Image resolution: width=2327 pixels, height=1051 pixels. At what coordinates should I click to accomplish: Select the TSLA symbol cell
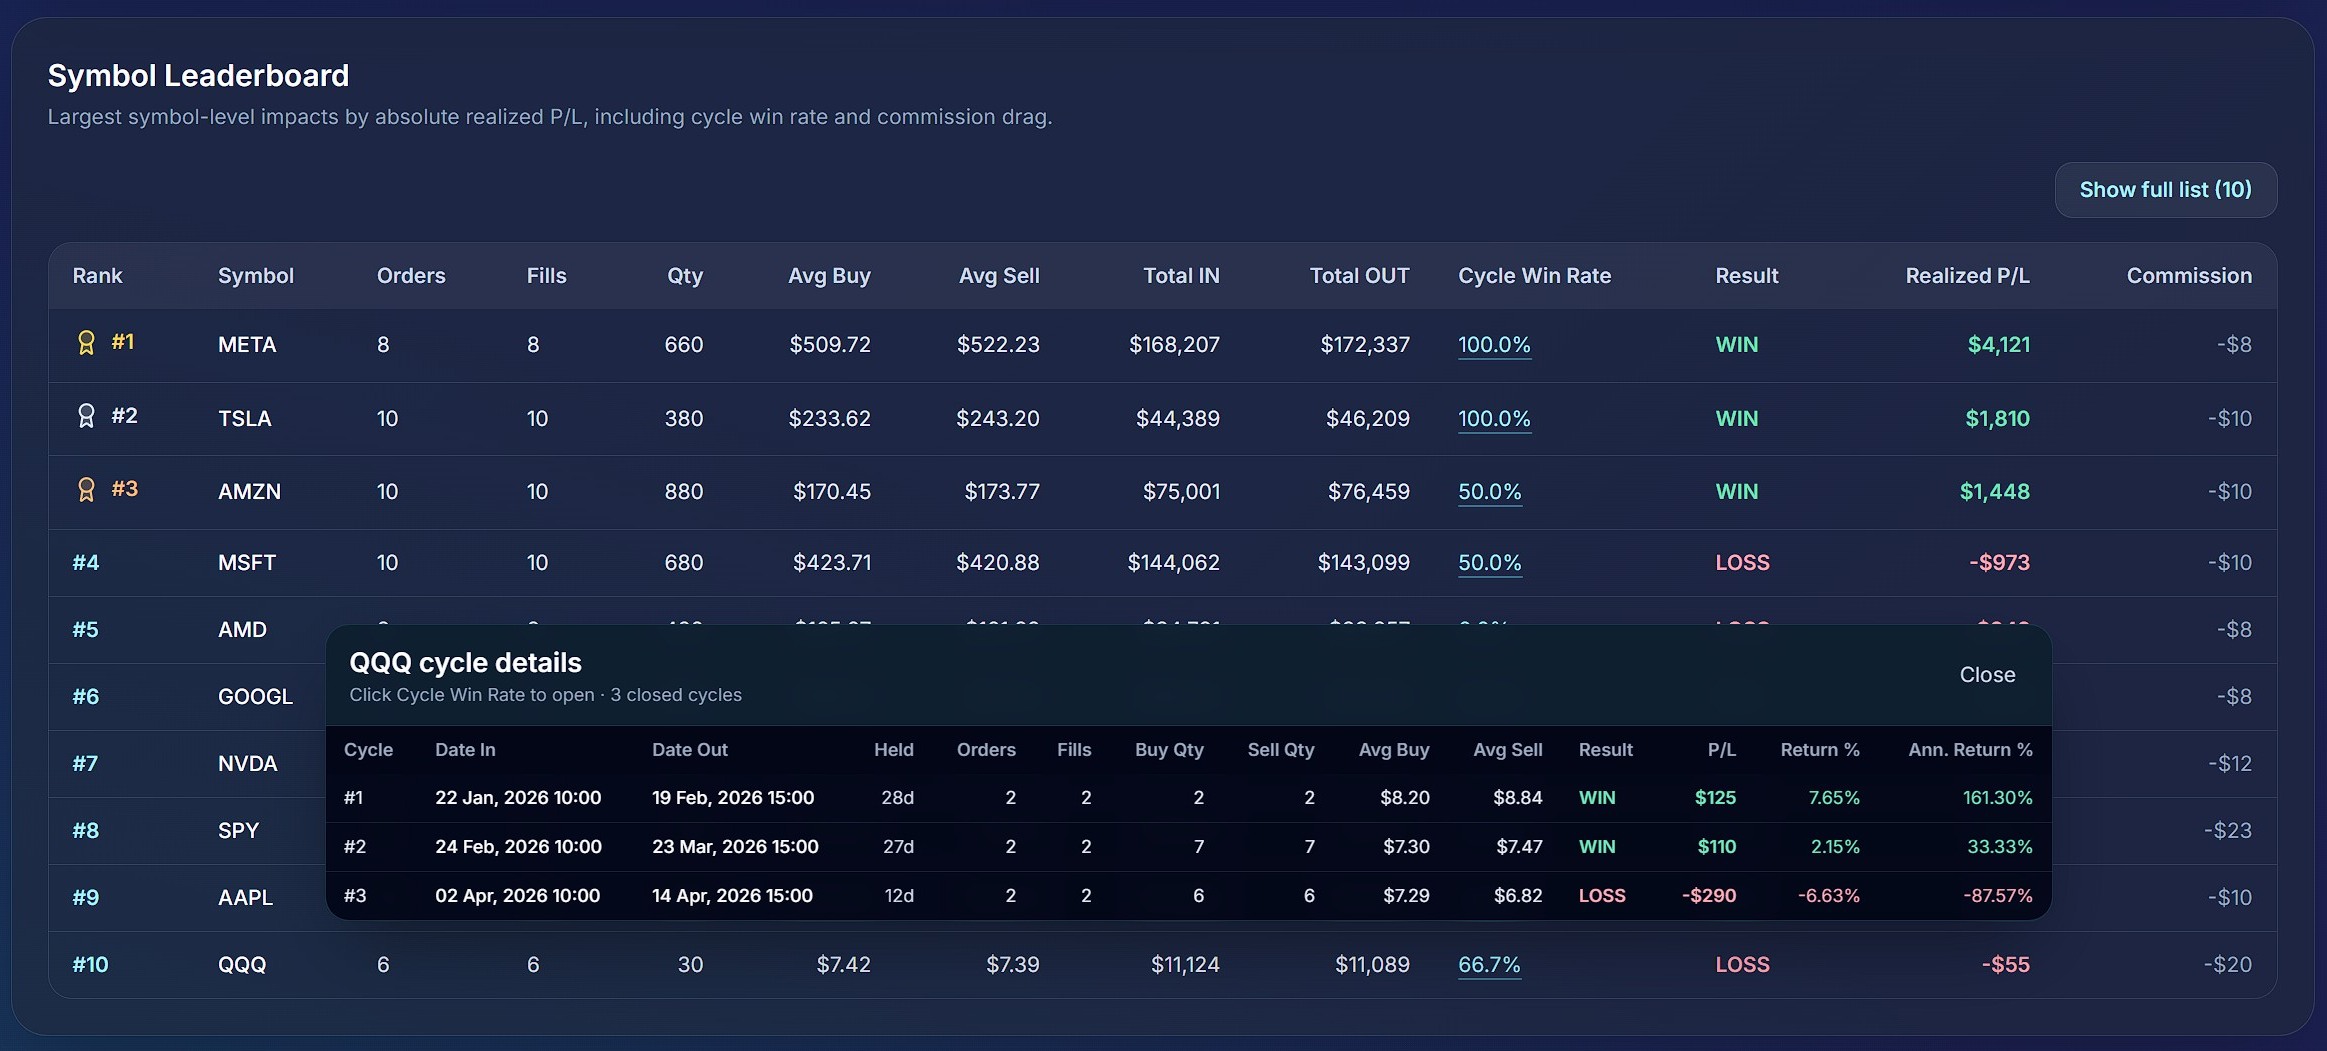[245, 419]
